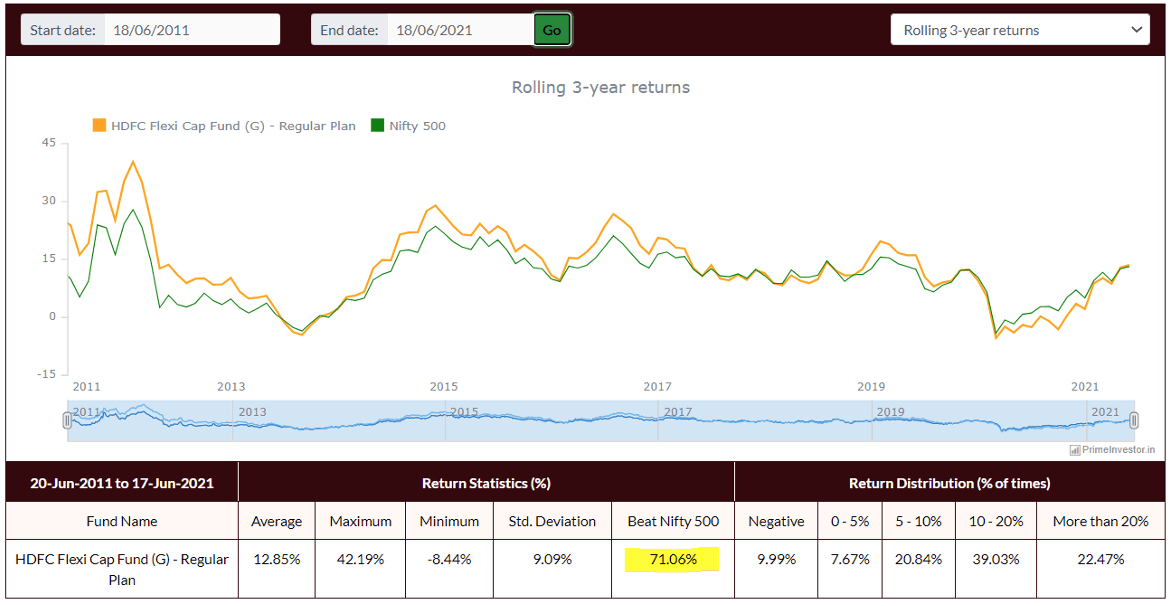Click the Maximum column header
Image resolution: width=1173 pixels, height=606 pixels.
360,521
